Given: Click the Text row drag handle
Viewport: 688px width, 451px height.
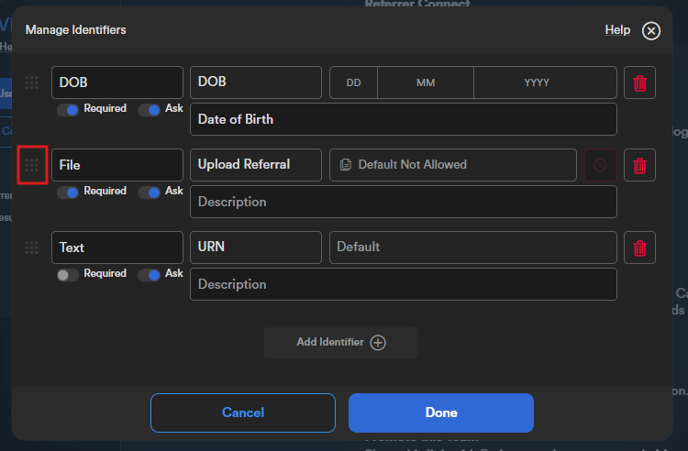Looking at the screenshot, I should (32, 247).
